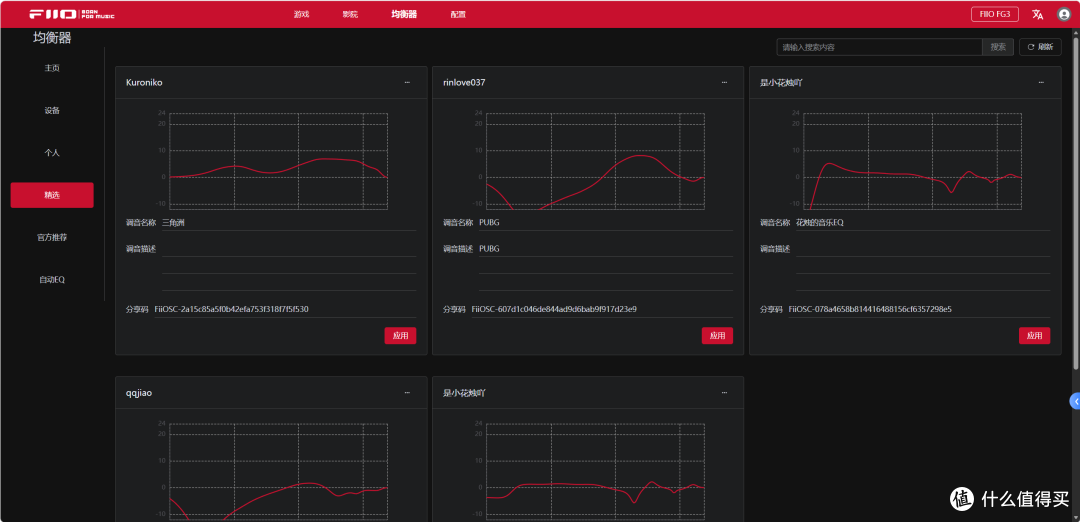The height and width of the screenshot is (522, 1080).
Task: Go to 个人 in the sidebar
Action: (52, 153)
